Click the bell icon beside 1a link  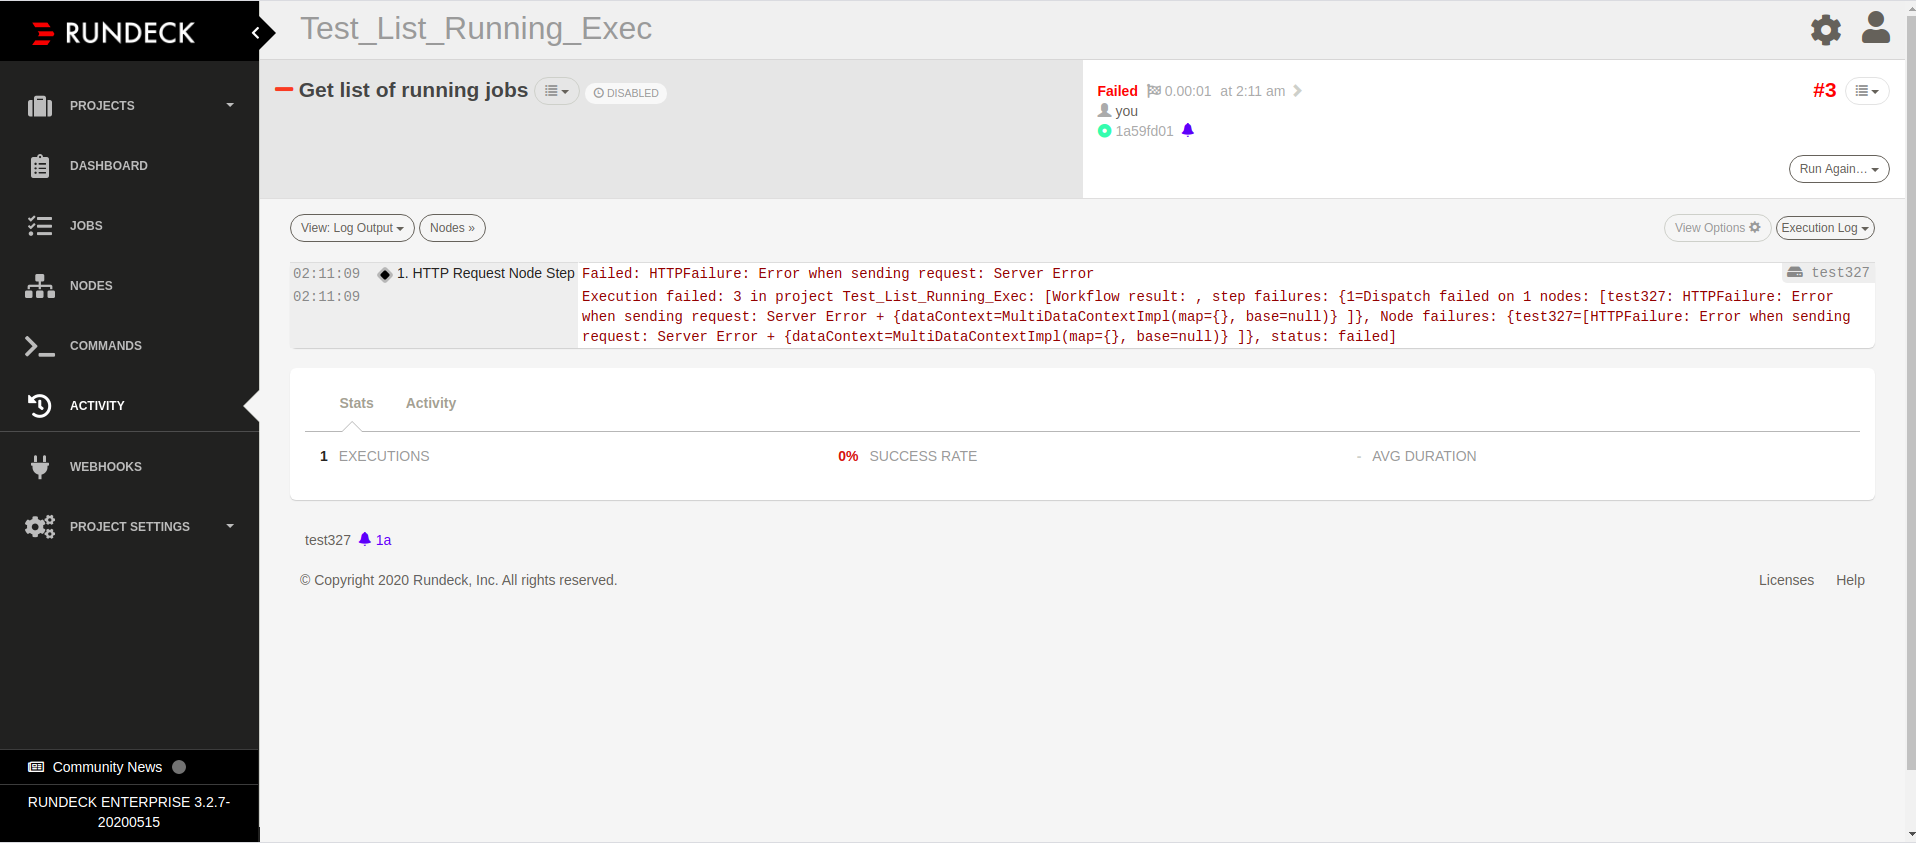(365, 539)
